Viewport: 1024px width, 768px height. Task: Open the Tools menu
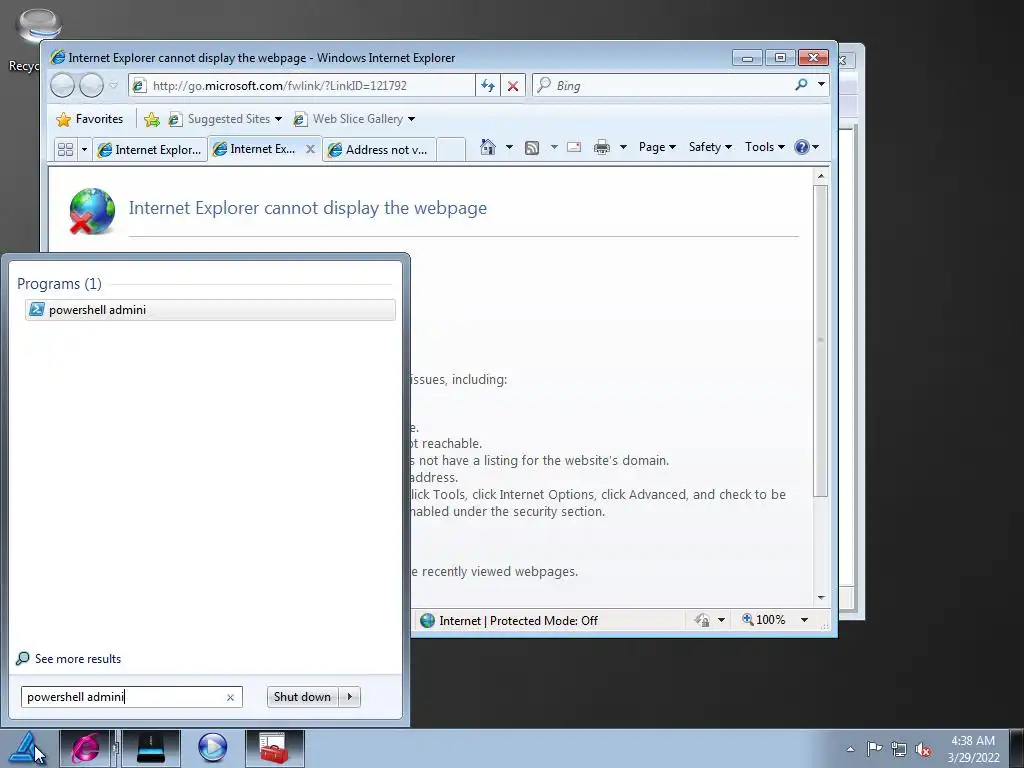click(765, 147)
